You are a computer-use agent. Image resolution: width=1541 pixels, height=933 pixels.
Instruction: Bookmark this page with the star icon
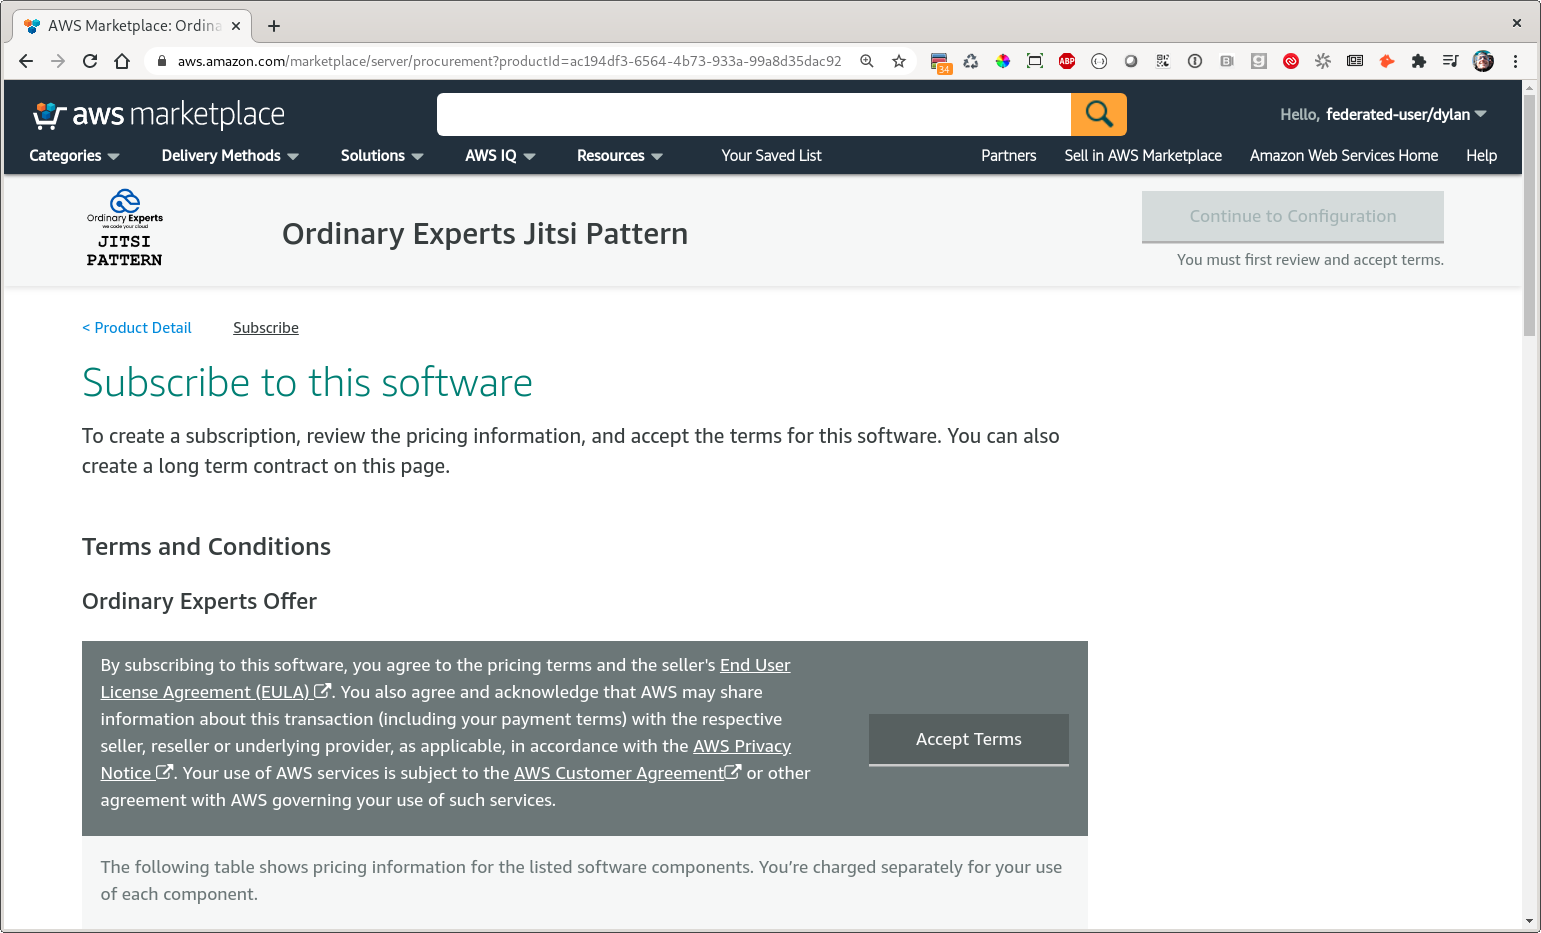[899, 61]
